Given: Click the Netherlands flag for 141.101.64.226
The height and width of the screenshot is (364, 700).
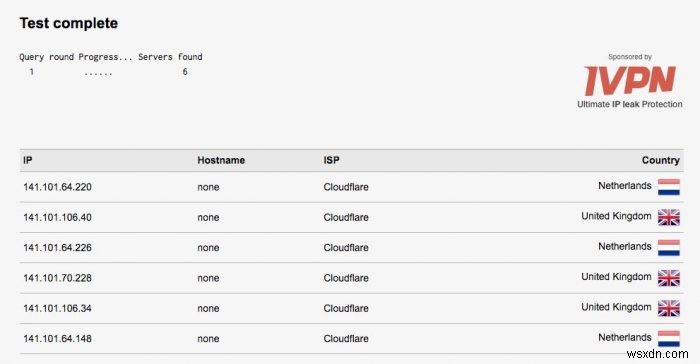Looking at the screenshot, I should [x=669, y=248].
